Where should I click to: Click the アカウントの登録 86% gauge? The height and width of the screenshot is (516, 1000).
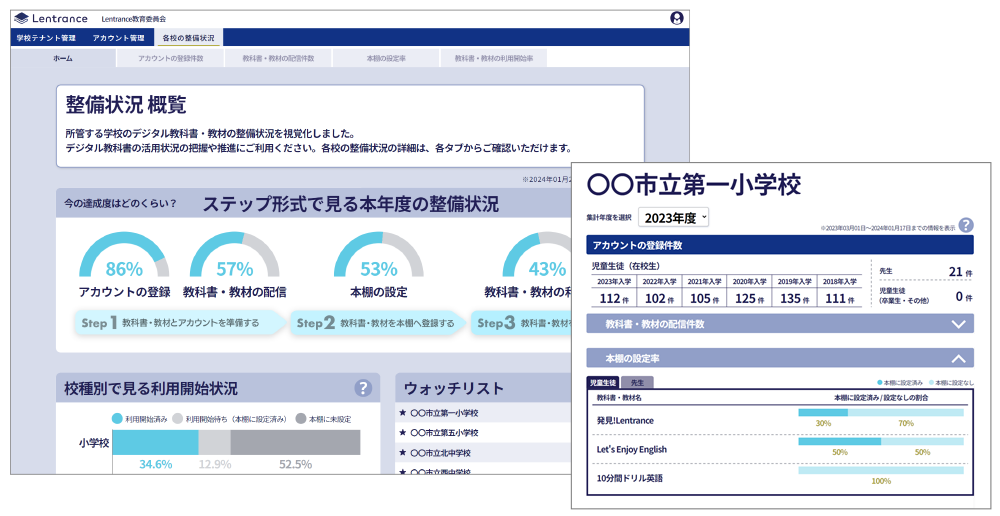pyautogui.click(x=124, y=255)
